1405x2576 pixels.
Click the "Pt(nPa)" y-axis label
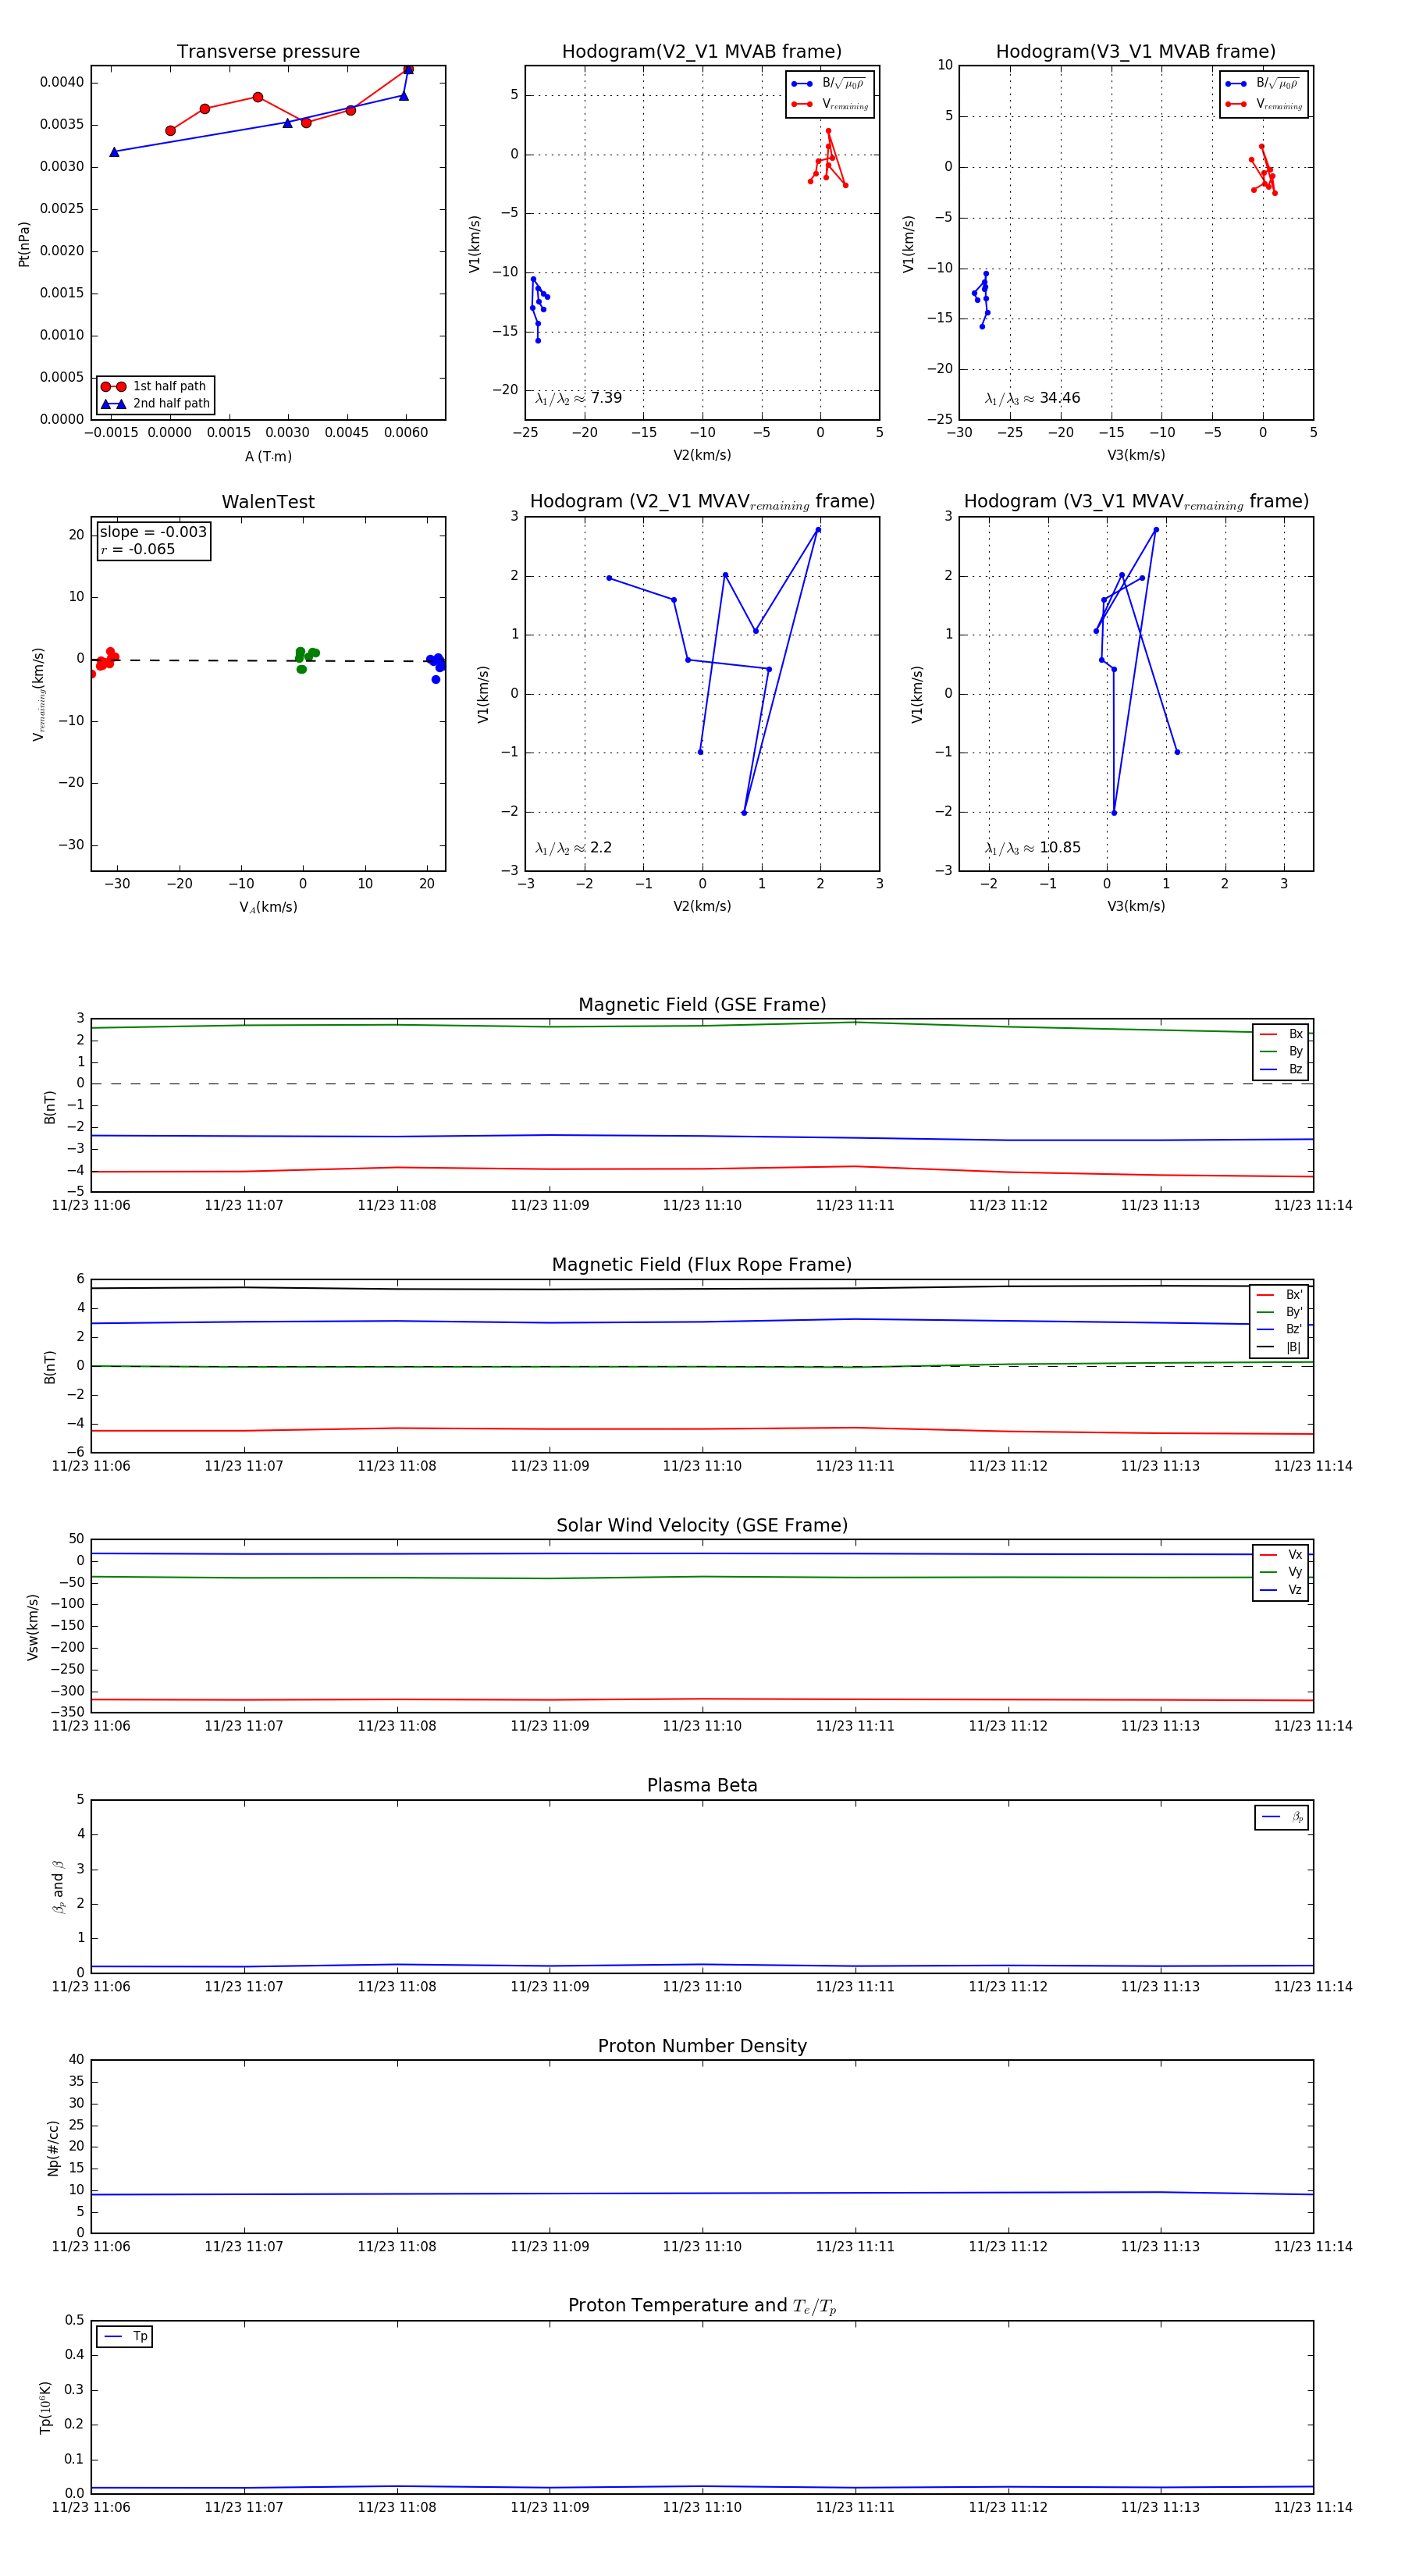24,244
